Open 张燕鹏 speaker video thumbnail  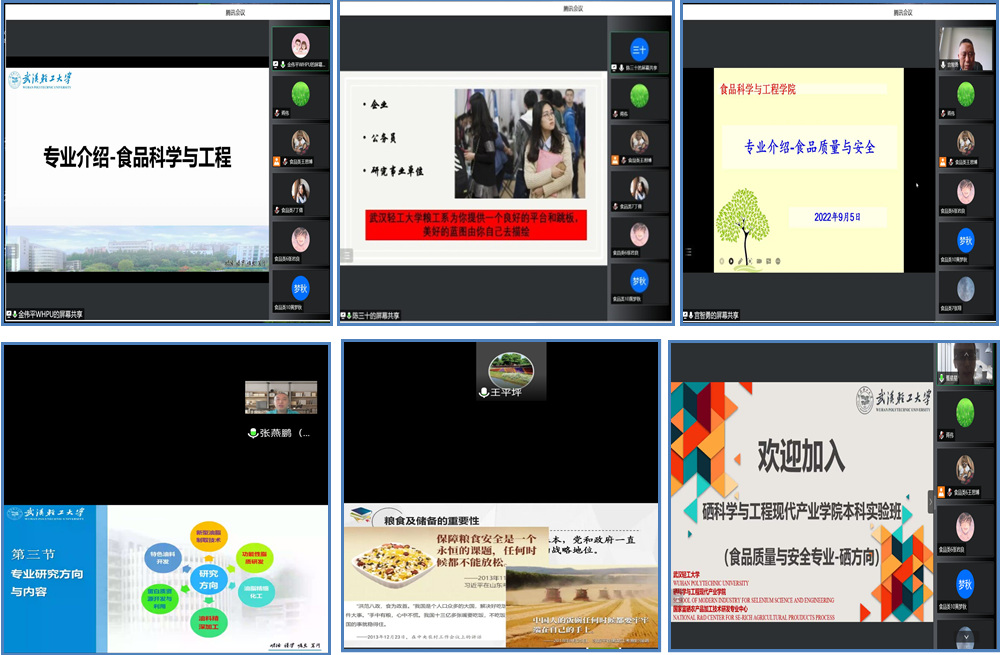[x=281, y=397]
